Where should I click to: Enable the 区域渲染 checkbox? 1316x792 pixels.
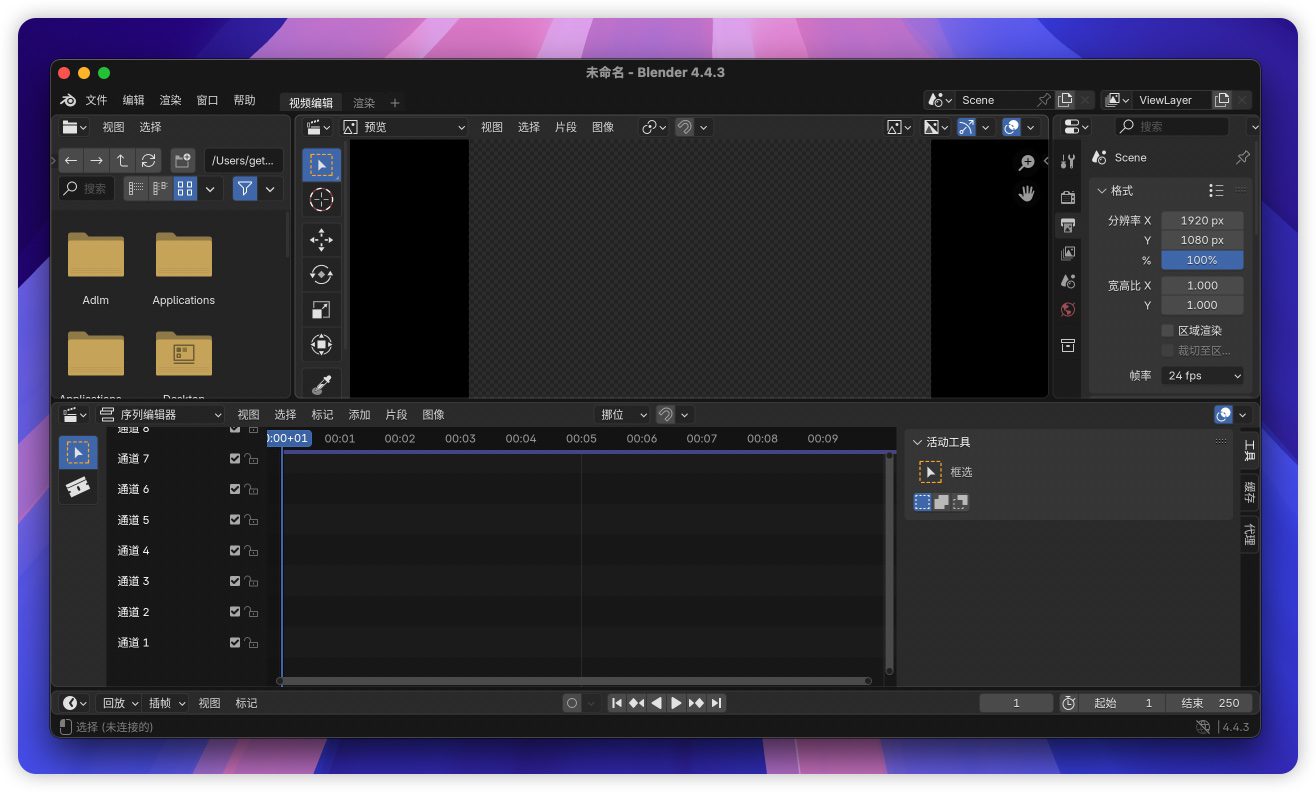(1167, 330)
